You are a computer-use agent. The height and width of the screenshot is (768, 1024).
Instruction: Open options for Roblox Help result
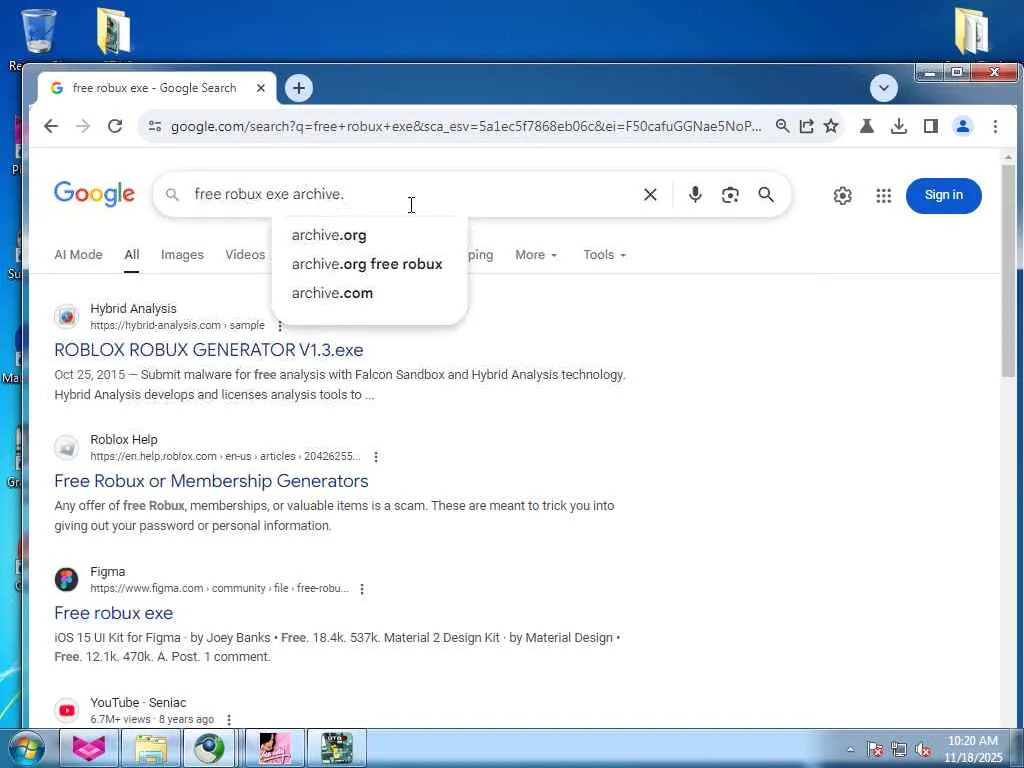[376, 456]
